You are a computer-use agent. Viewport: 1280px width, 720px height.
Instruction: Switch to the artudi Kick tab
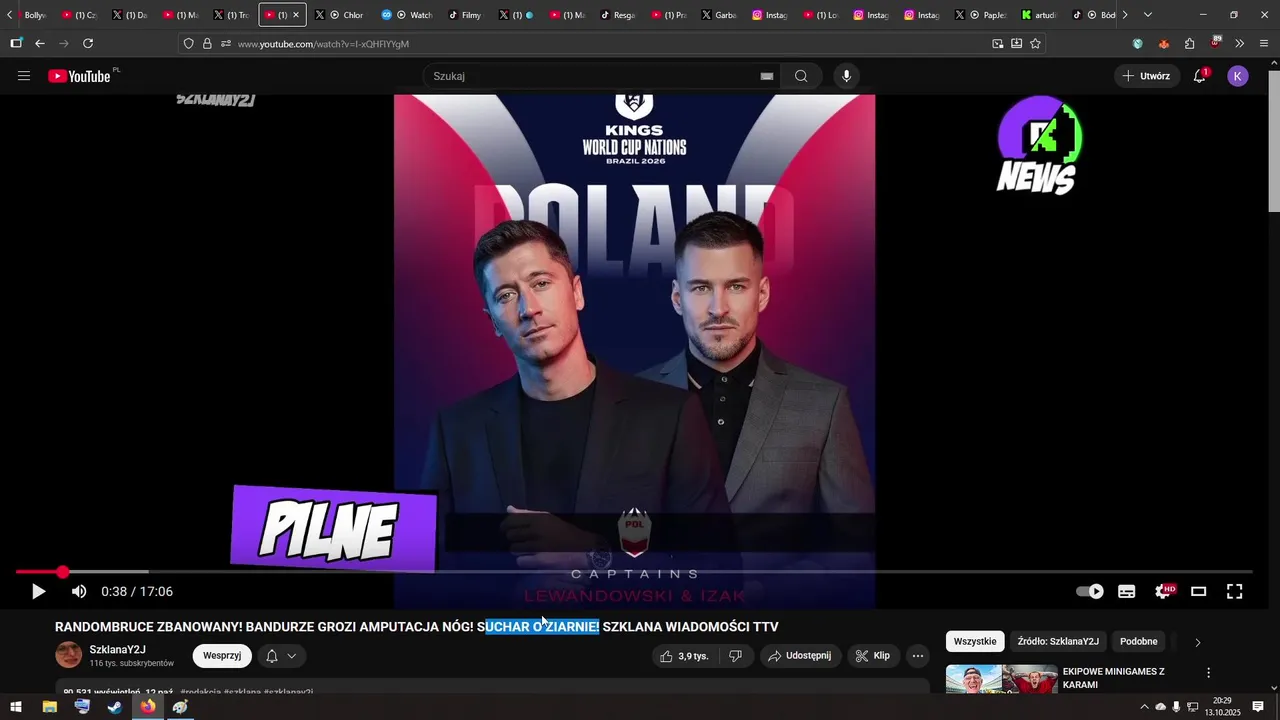coord(1038,15)
